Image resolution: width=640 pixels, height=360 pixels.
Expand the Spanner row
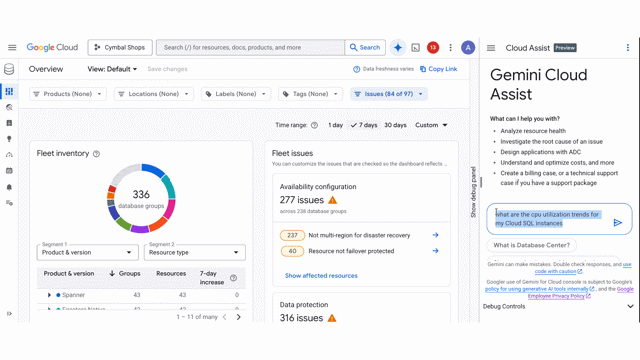tap(49, 295)
